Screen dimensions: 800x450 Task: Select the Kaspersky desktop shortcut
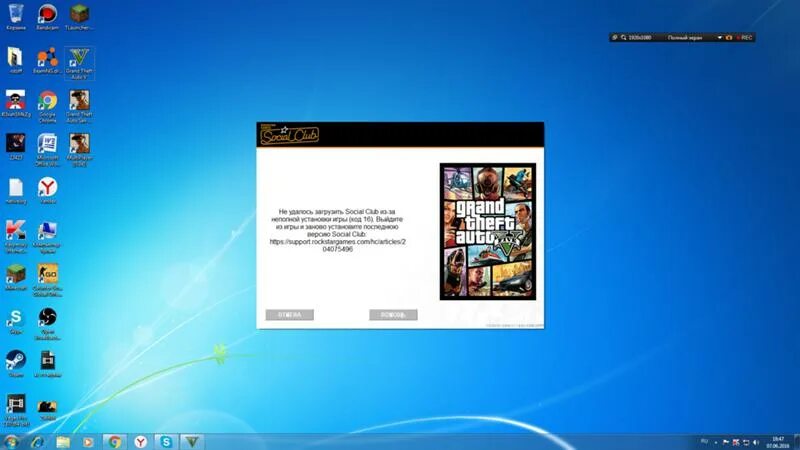pos(16,237)
